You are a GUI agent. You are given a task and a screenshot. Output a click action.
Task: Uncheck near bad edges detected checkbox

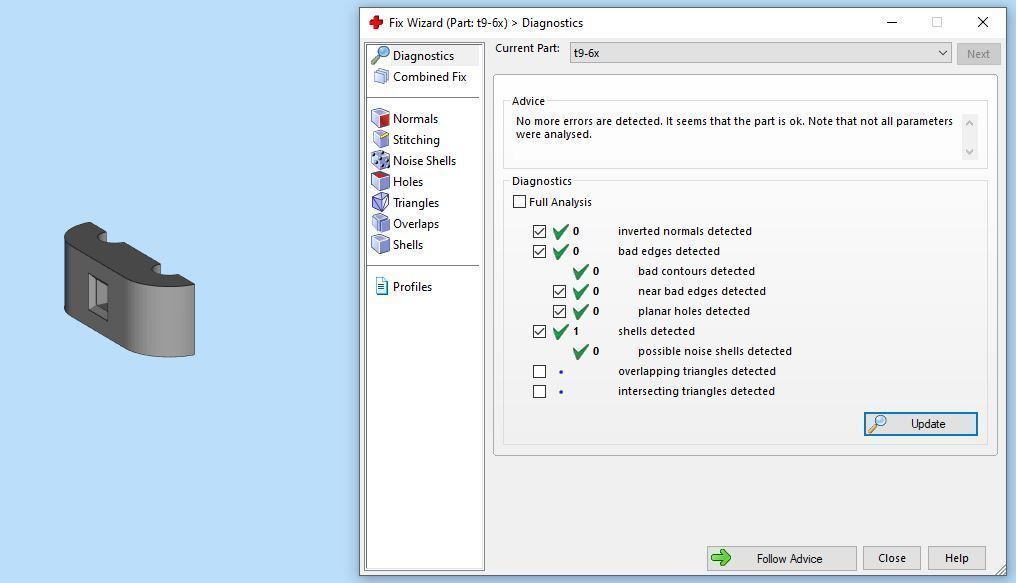(559, 292)
